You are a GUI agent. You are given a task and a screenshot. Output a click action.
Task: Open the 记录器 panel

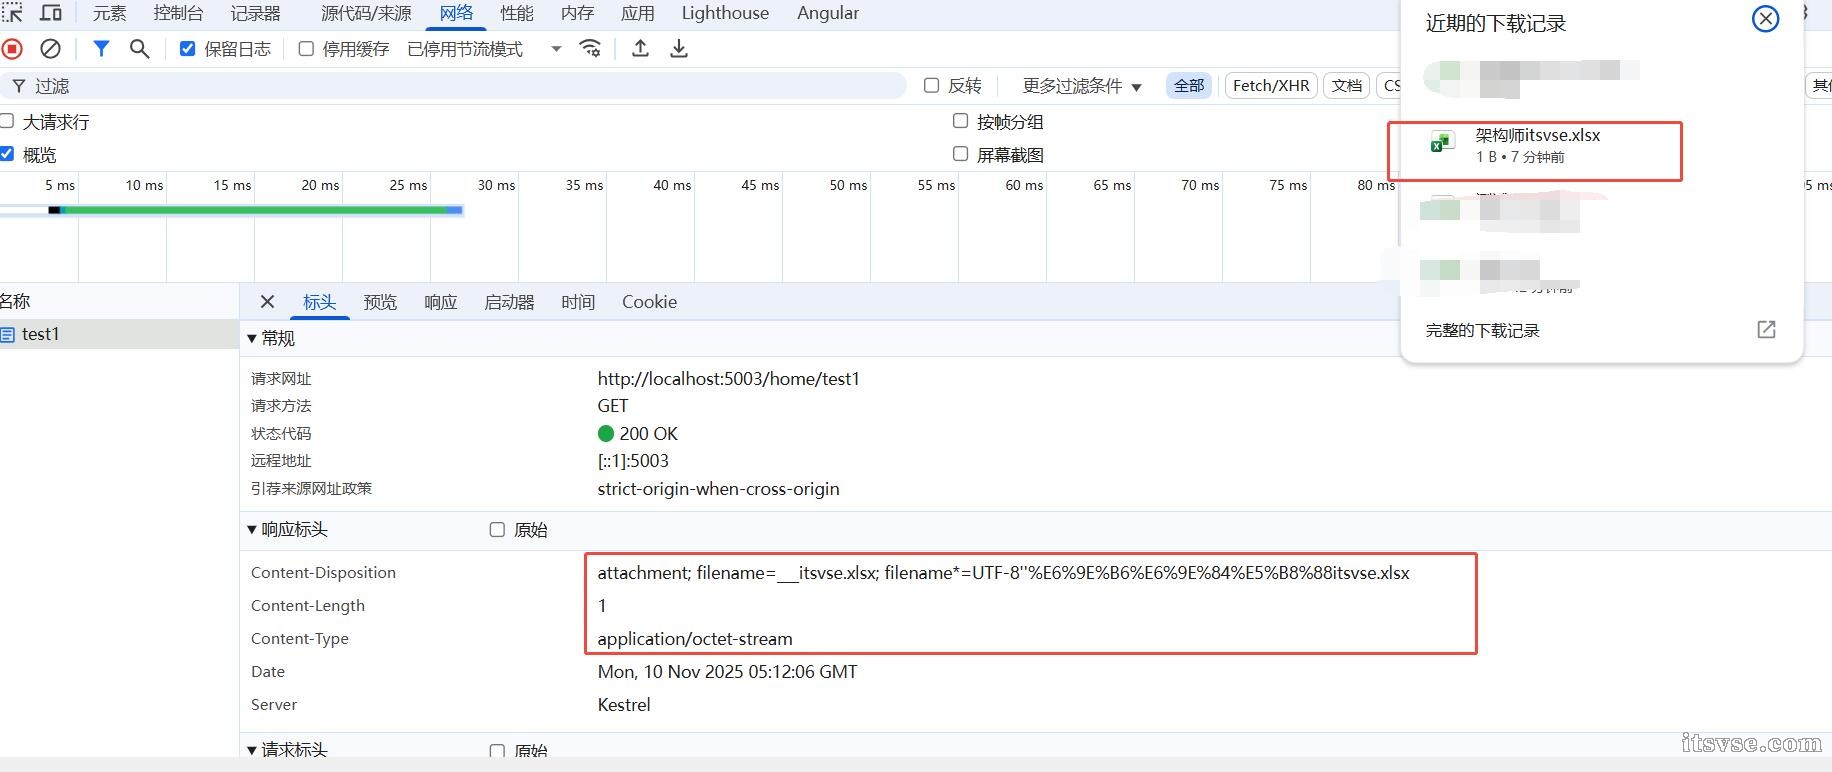click(256, 13)
